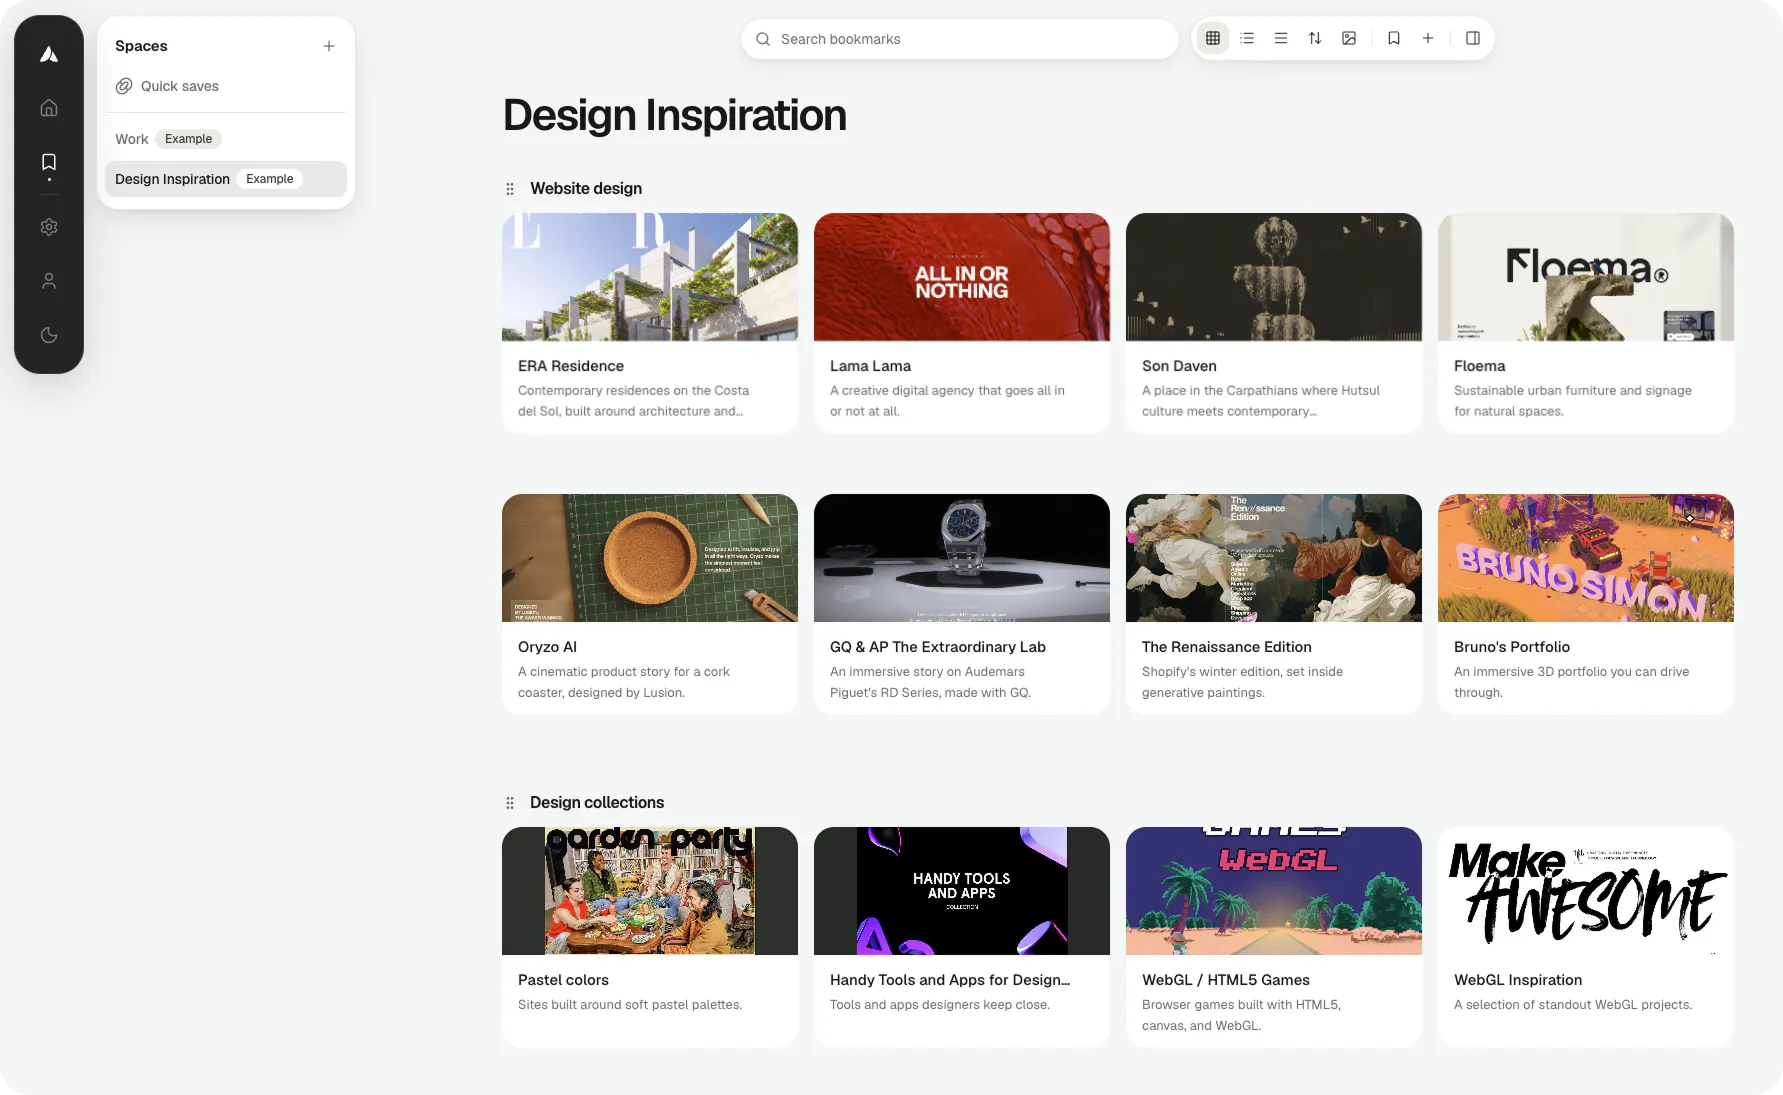
Task: Click the Website design section heading
Action: pos(586,188)
